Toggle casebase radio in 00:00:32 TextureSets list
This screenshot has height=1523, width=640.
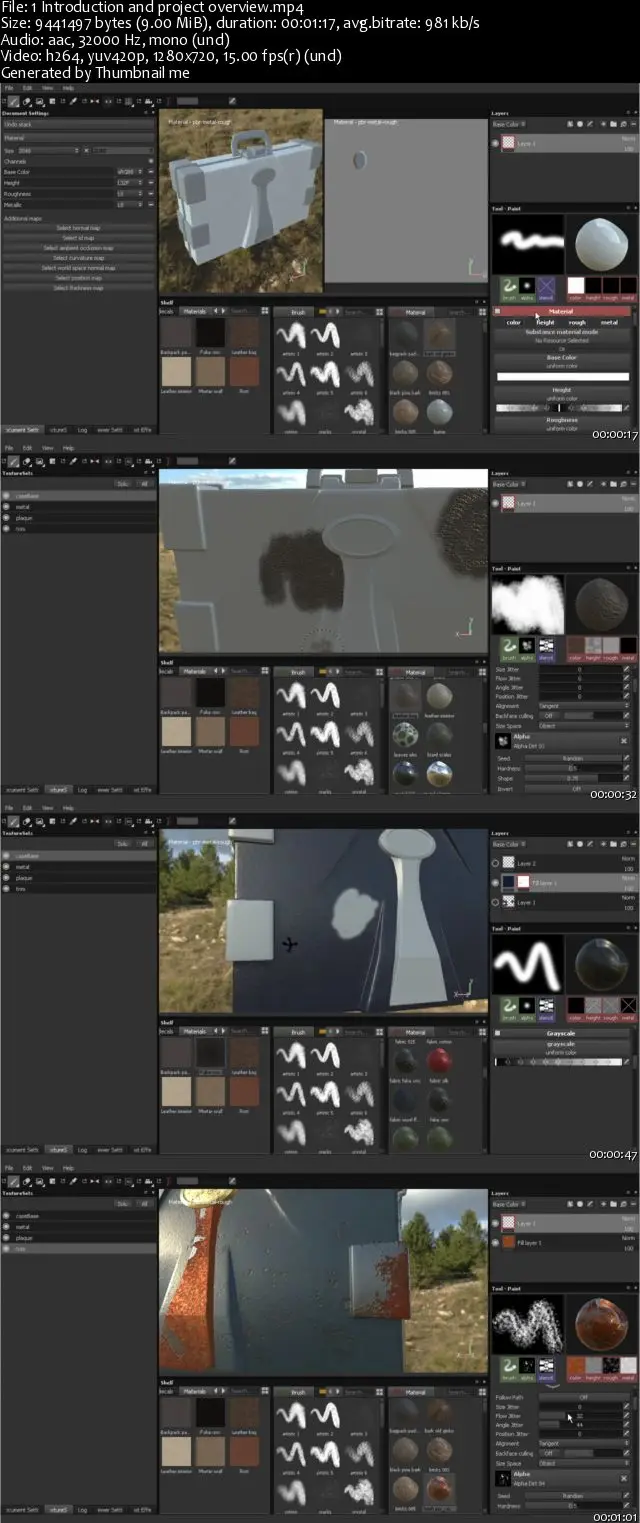pos(7,496)
